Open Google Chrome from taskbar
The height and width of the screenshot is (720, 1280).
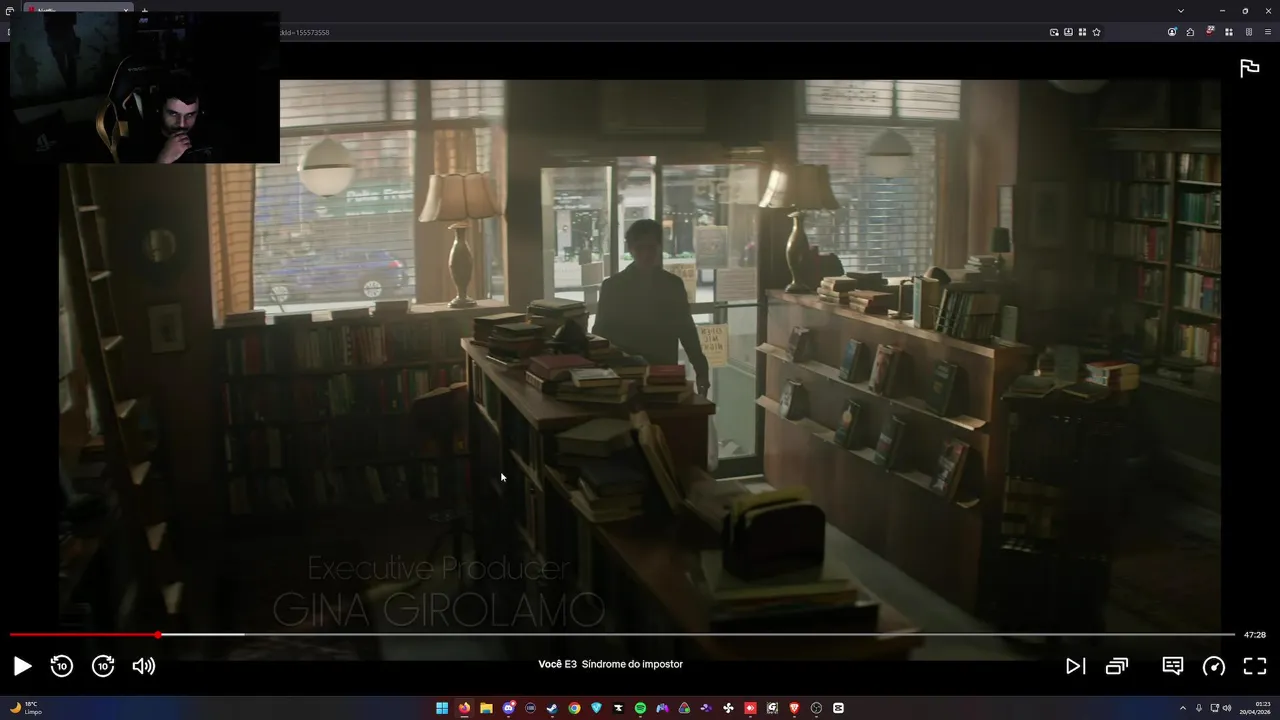pos(574,708)
